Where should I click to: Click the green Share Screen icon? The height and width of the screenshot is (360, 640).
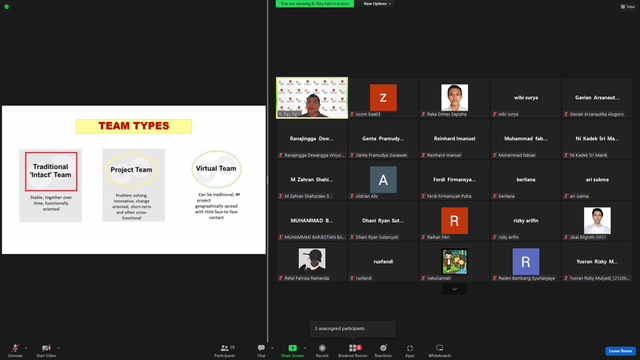292,348
